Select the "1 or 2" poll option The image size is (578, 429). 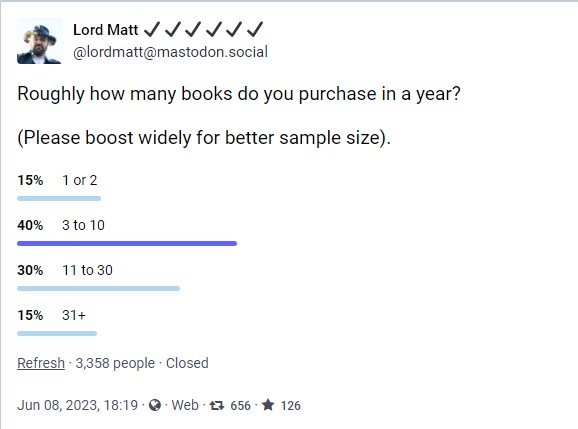[x=80, y=180]
